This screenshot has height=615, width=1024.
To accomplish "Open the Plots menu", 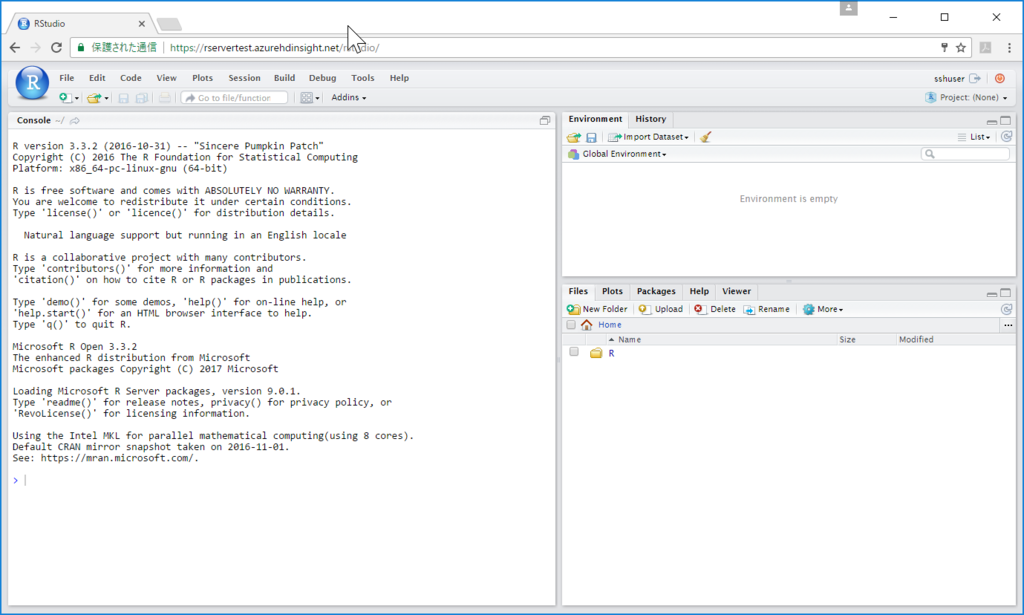I will (x=202, y=78).
